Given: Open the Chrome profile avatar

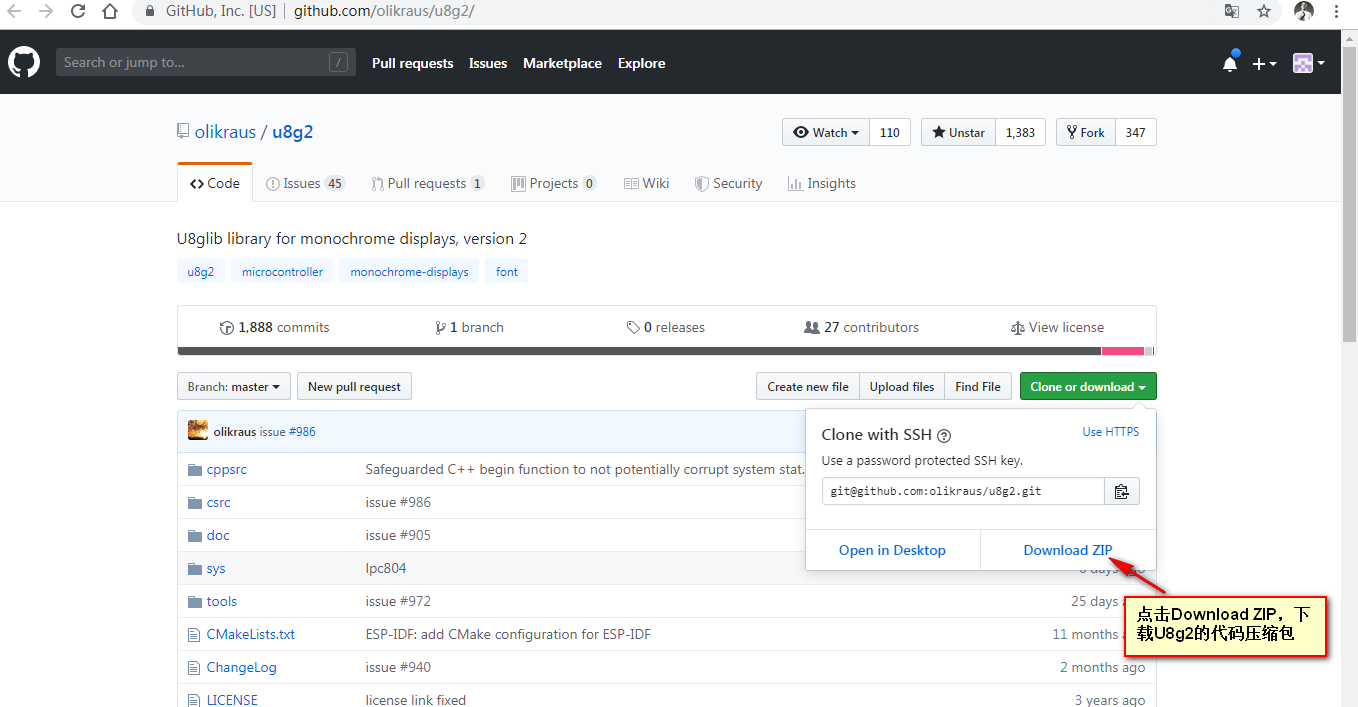Looking at the screenshot, I should pos(1304,12).
